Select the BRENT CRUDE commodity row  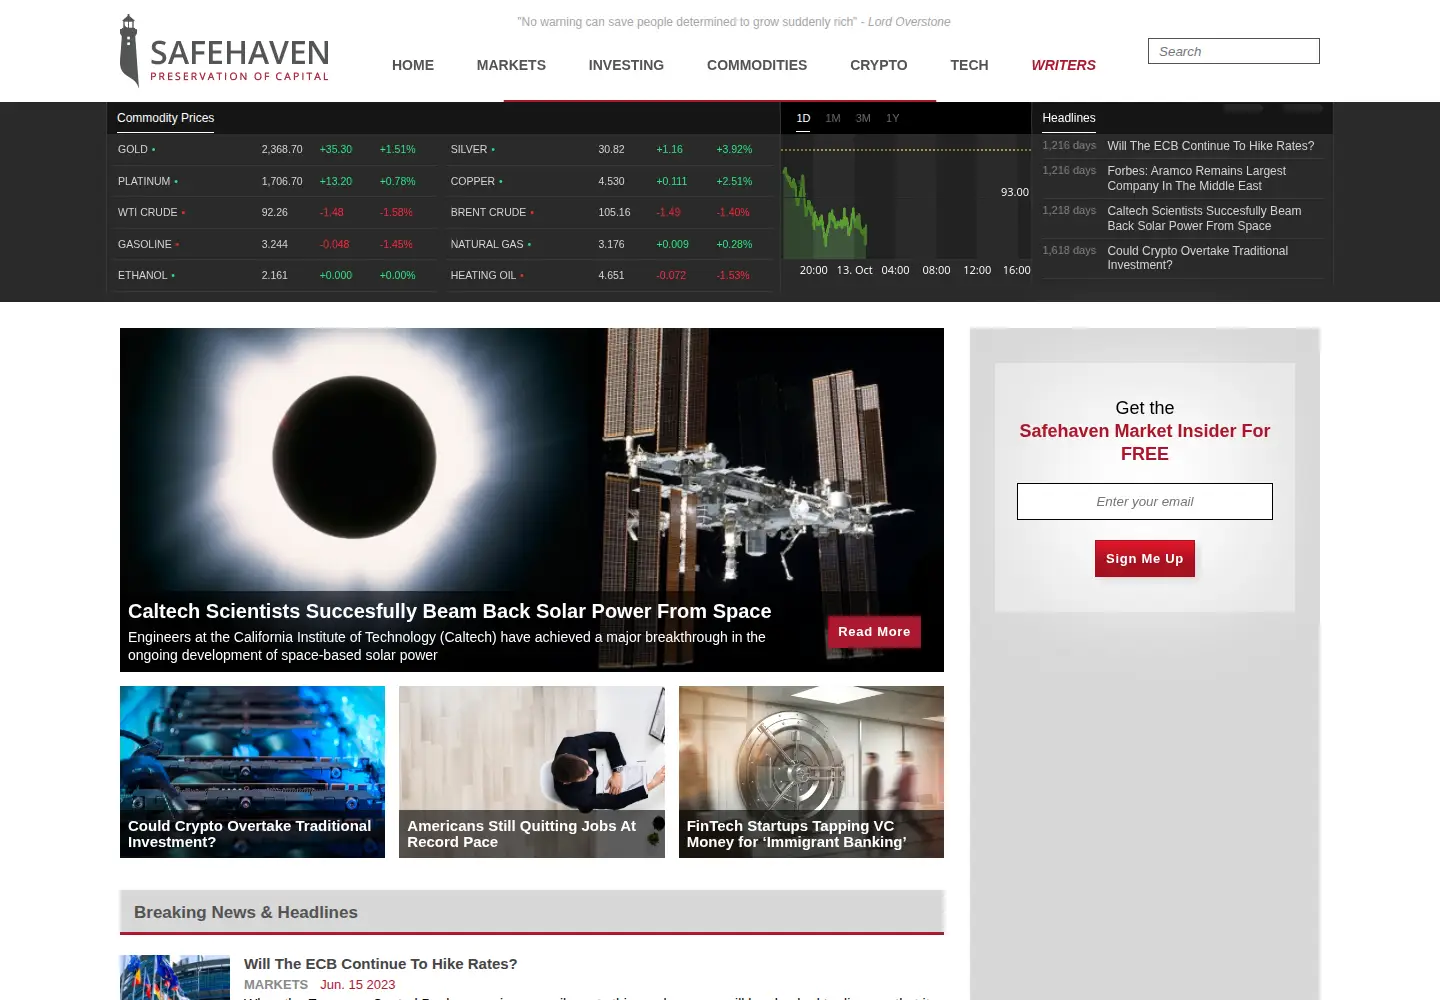[610, 212]
